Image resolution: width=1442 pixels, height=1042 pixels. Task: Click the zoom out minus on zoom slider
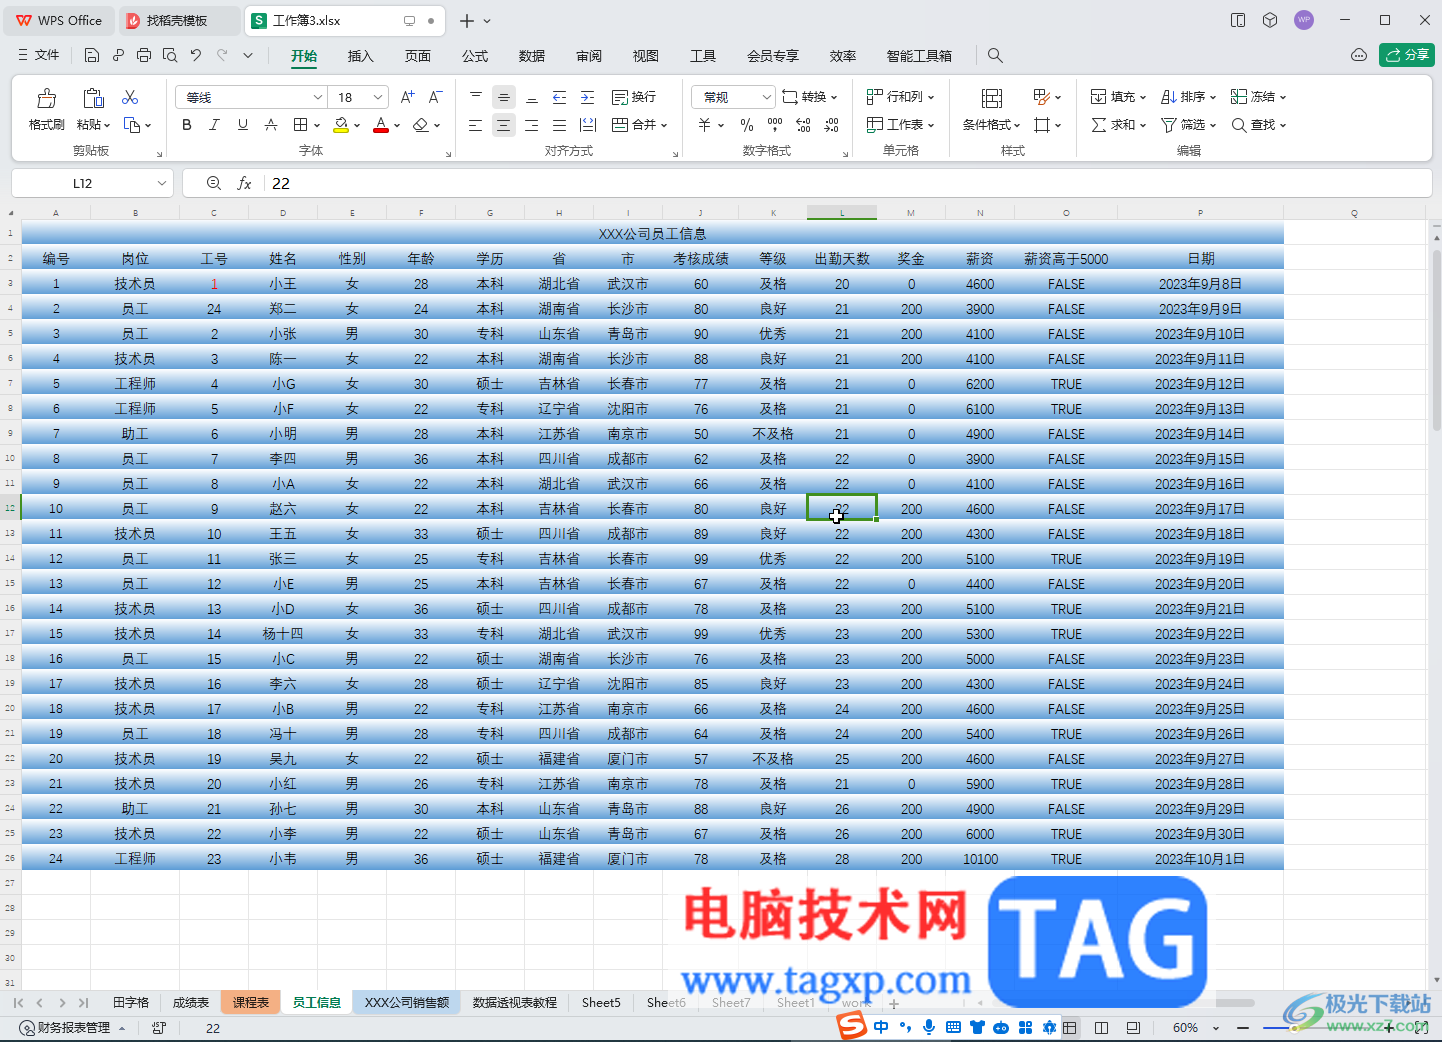(x=1243, y=1028)
